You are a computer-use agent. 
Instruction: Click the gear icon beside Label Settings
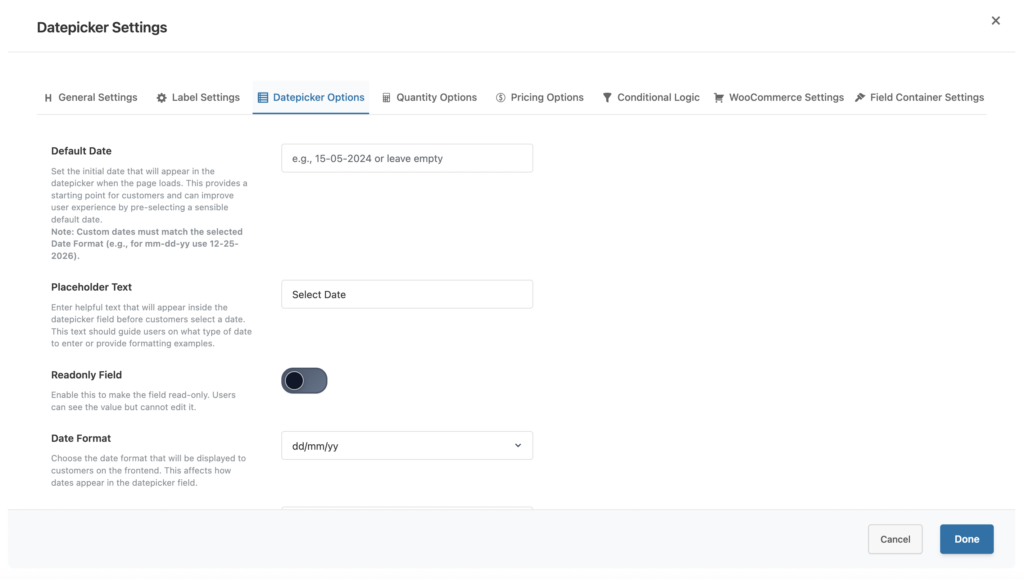click(x=161, y=98)
